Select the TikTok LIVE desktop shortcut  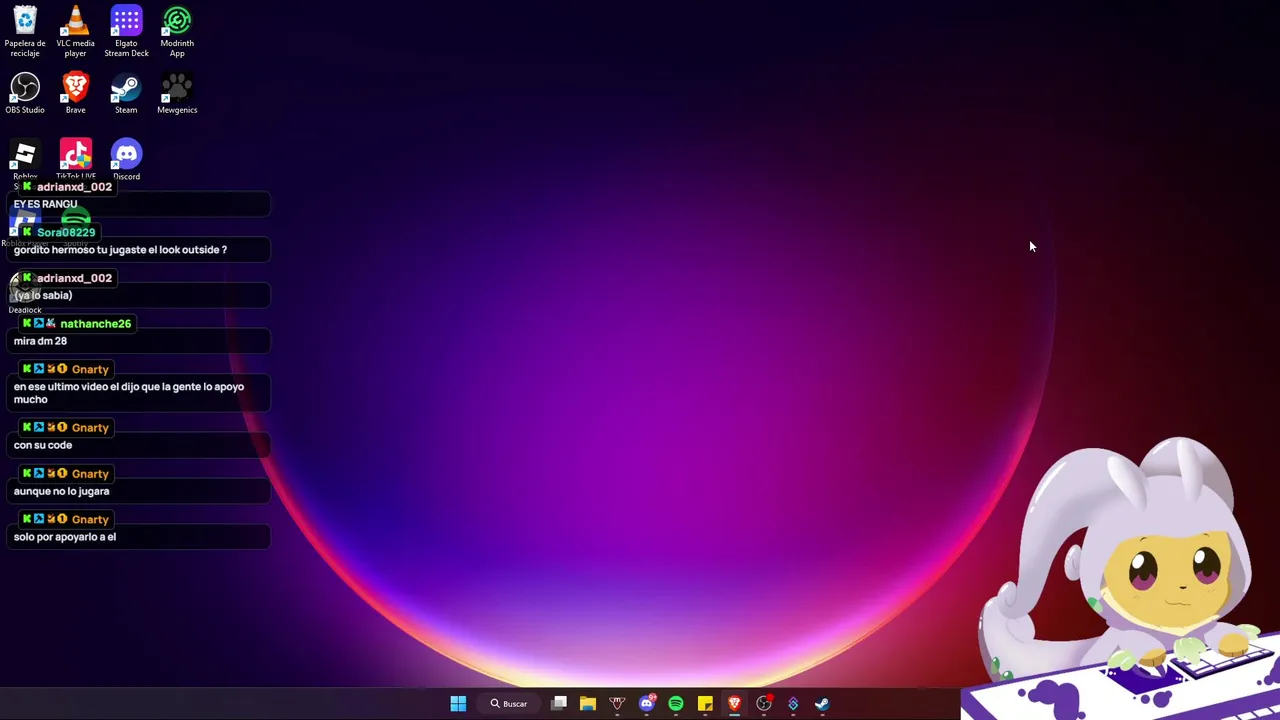tap(75, 160)
